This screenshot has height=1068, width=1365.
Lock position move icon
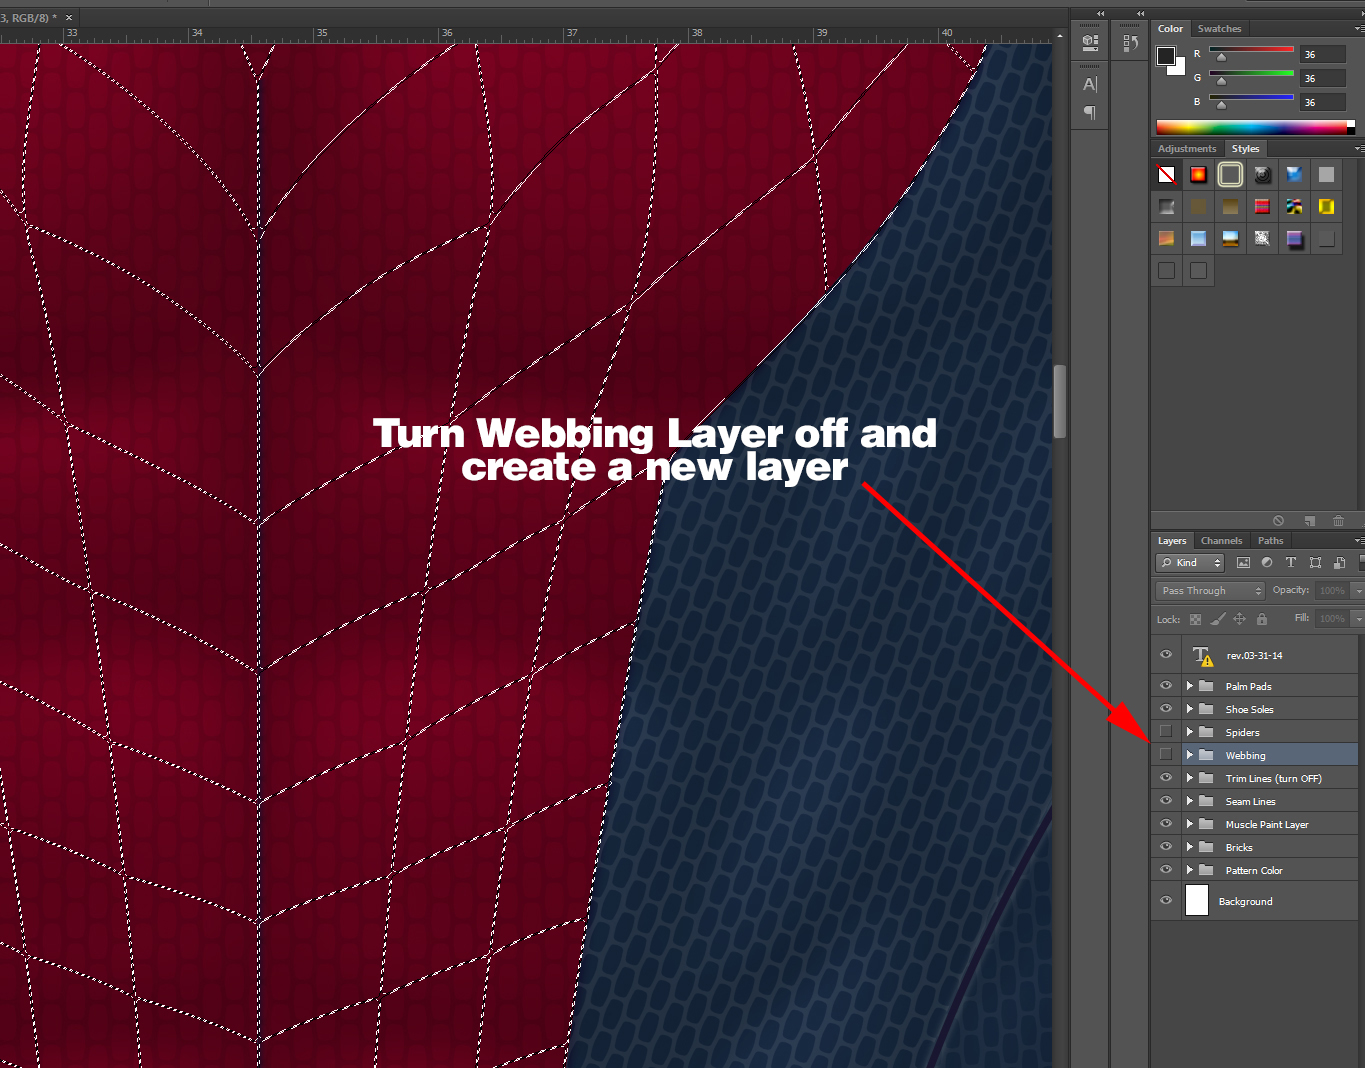[x=1239, y=619]
